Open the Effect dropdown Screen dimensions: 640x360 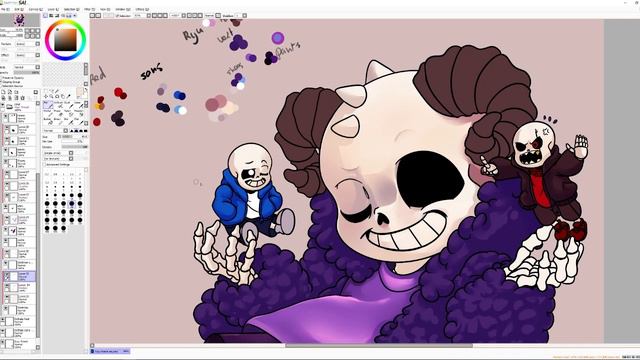(x=27, y=55)
